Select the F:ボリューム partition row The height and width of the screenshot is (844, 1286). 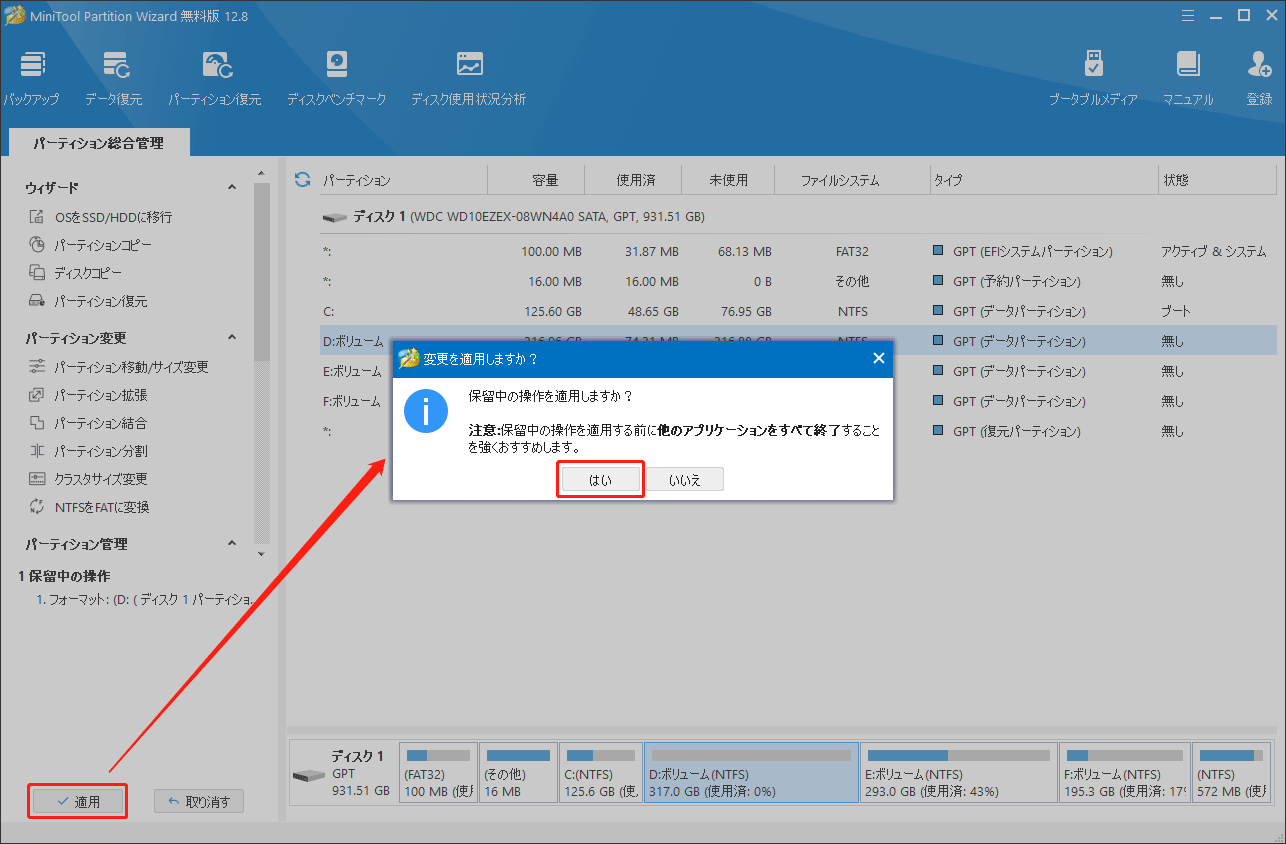798,401
